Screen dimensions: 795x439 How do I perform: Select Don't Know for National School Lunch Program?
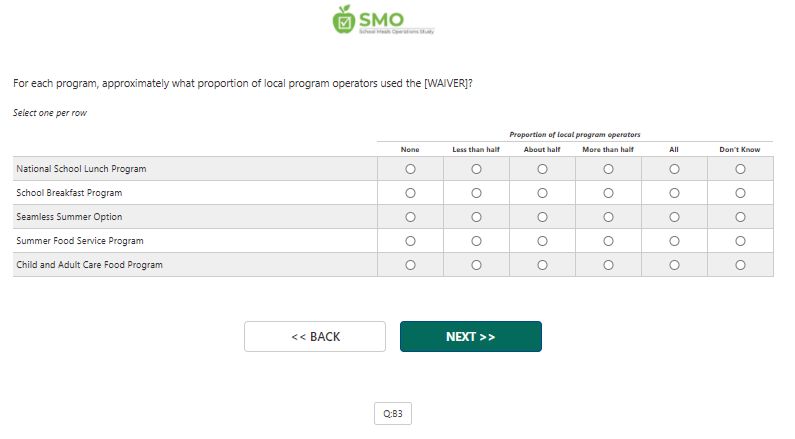click(x=740, y=169)
